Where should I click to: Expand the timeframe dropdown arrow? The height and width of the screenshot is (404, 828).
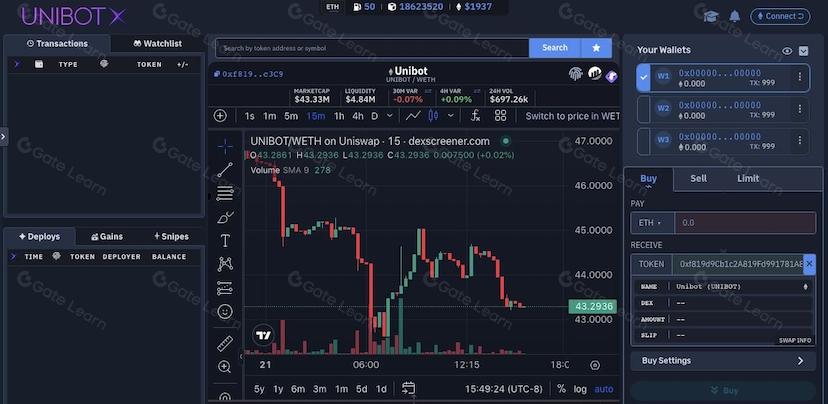(x=390, y=116)
